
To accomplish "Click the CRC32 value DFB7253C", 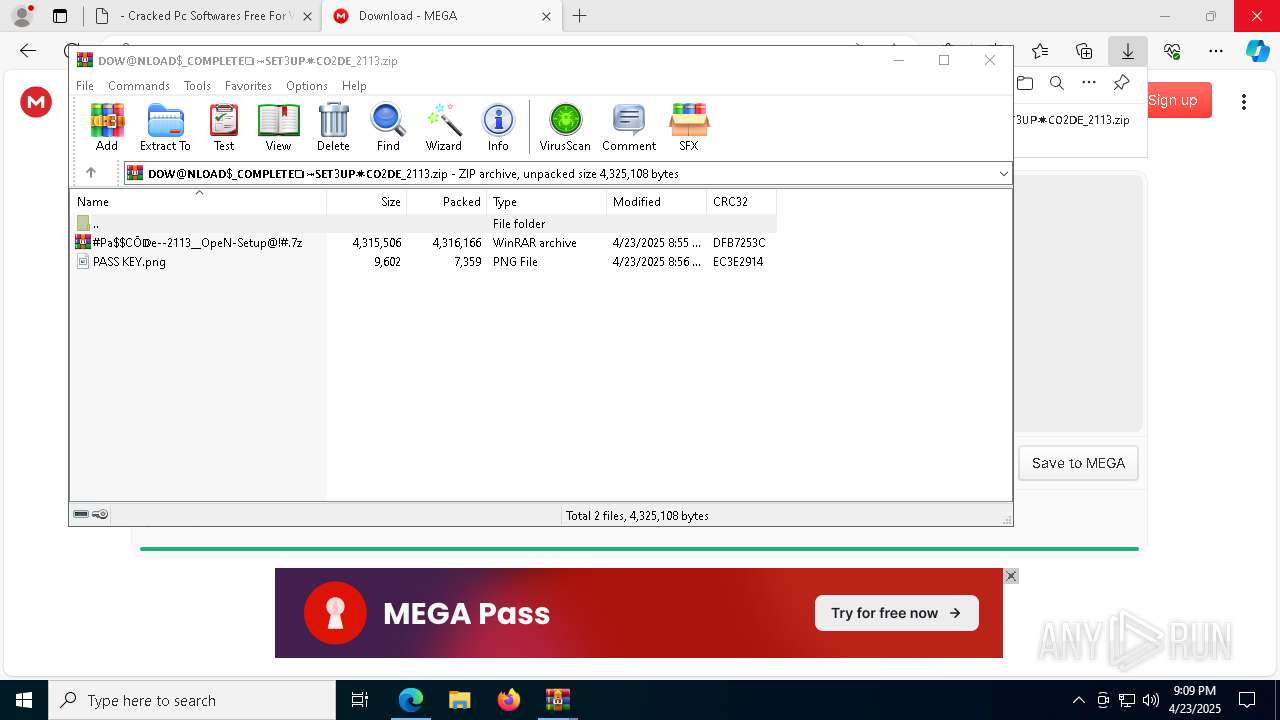I will (739, 243).
